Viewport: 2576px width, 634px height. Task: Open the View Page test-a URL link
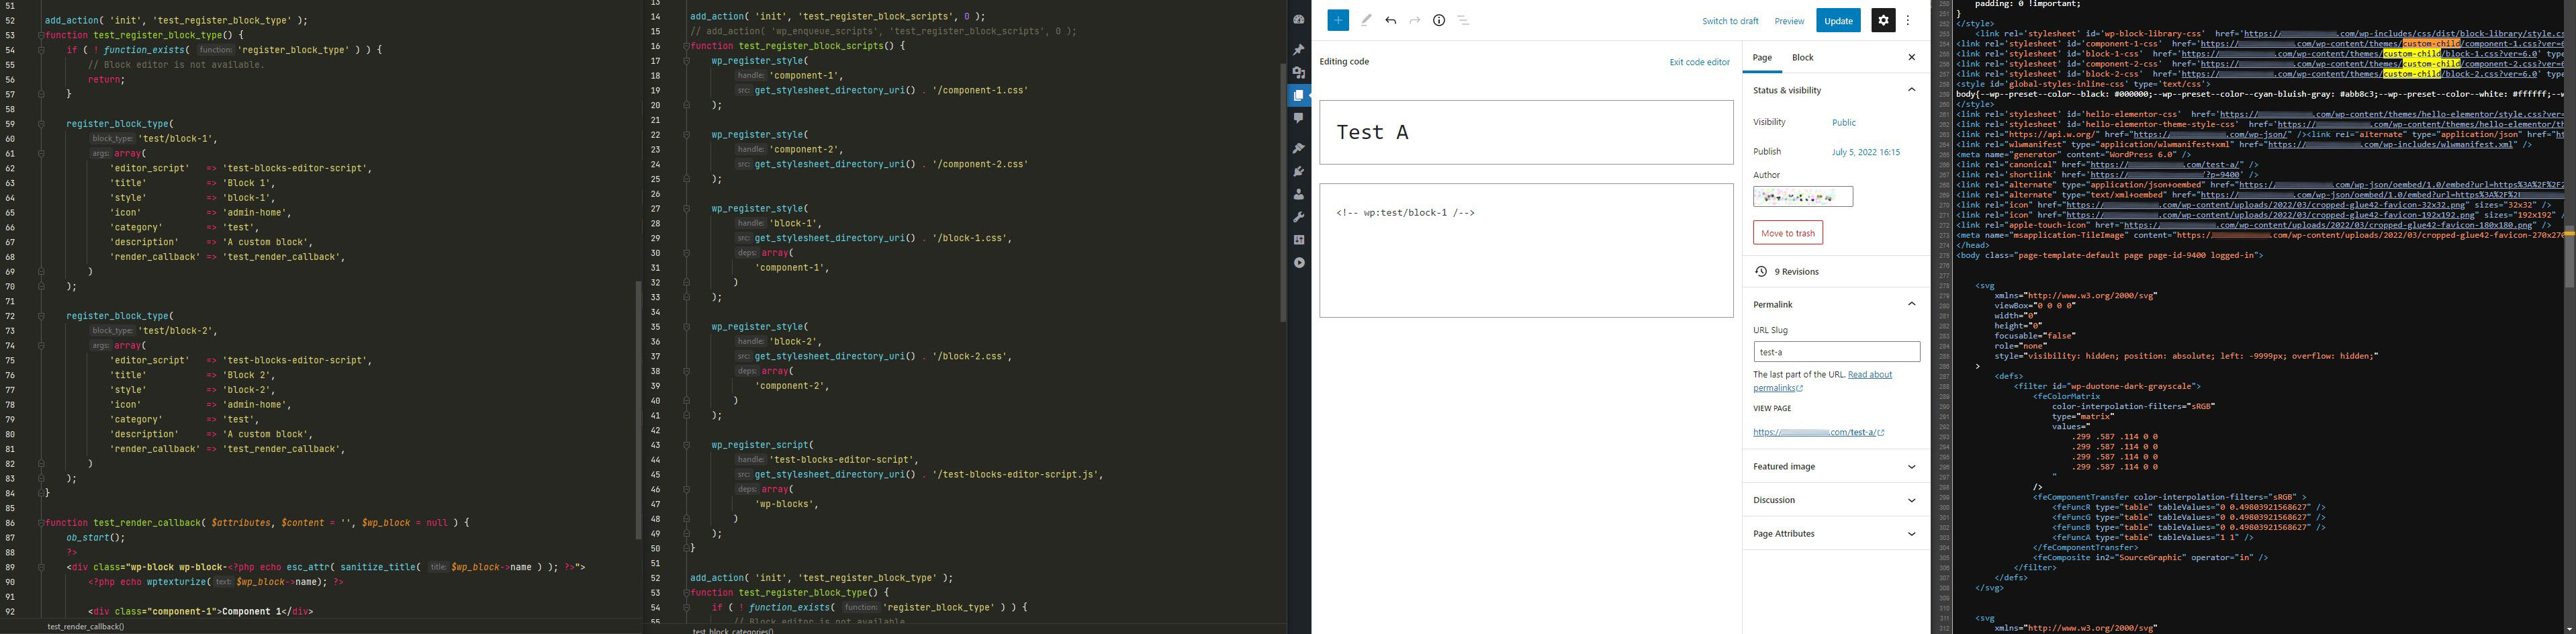click(x=1818, y=433)
